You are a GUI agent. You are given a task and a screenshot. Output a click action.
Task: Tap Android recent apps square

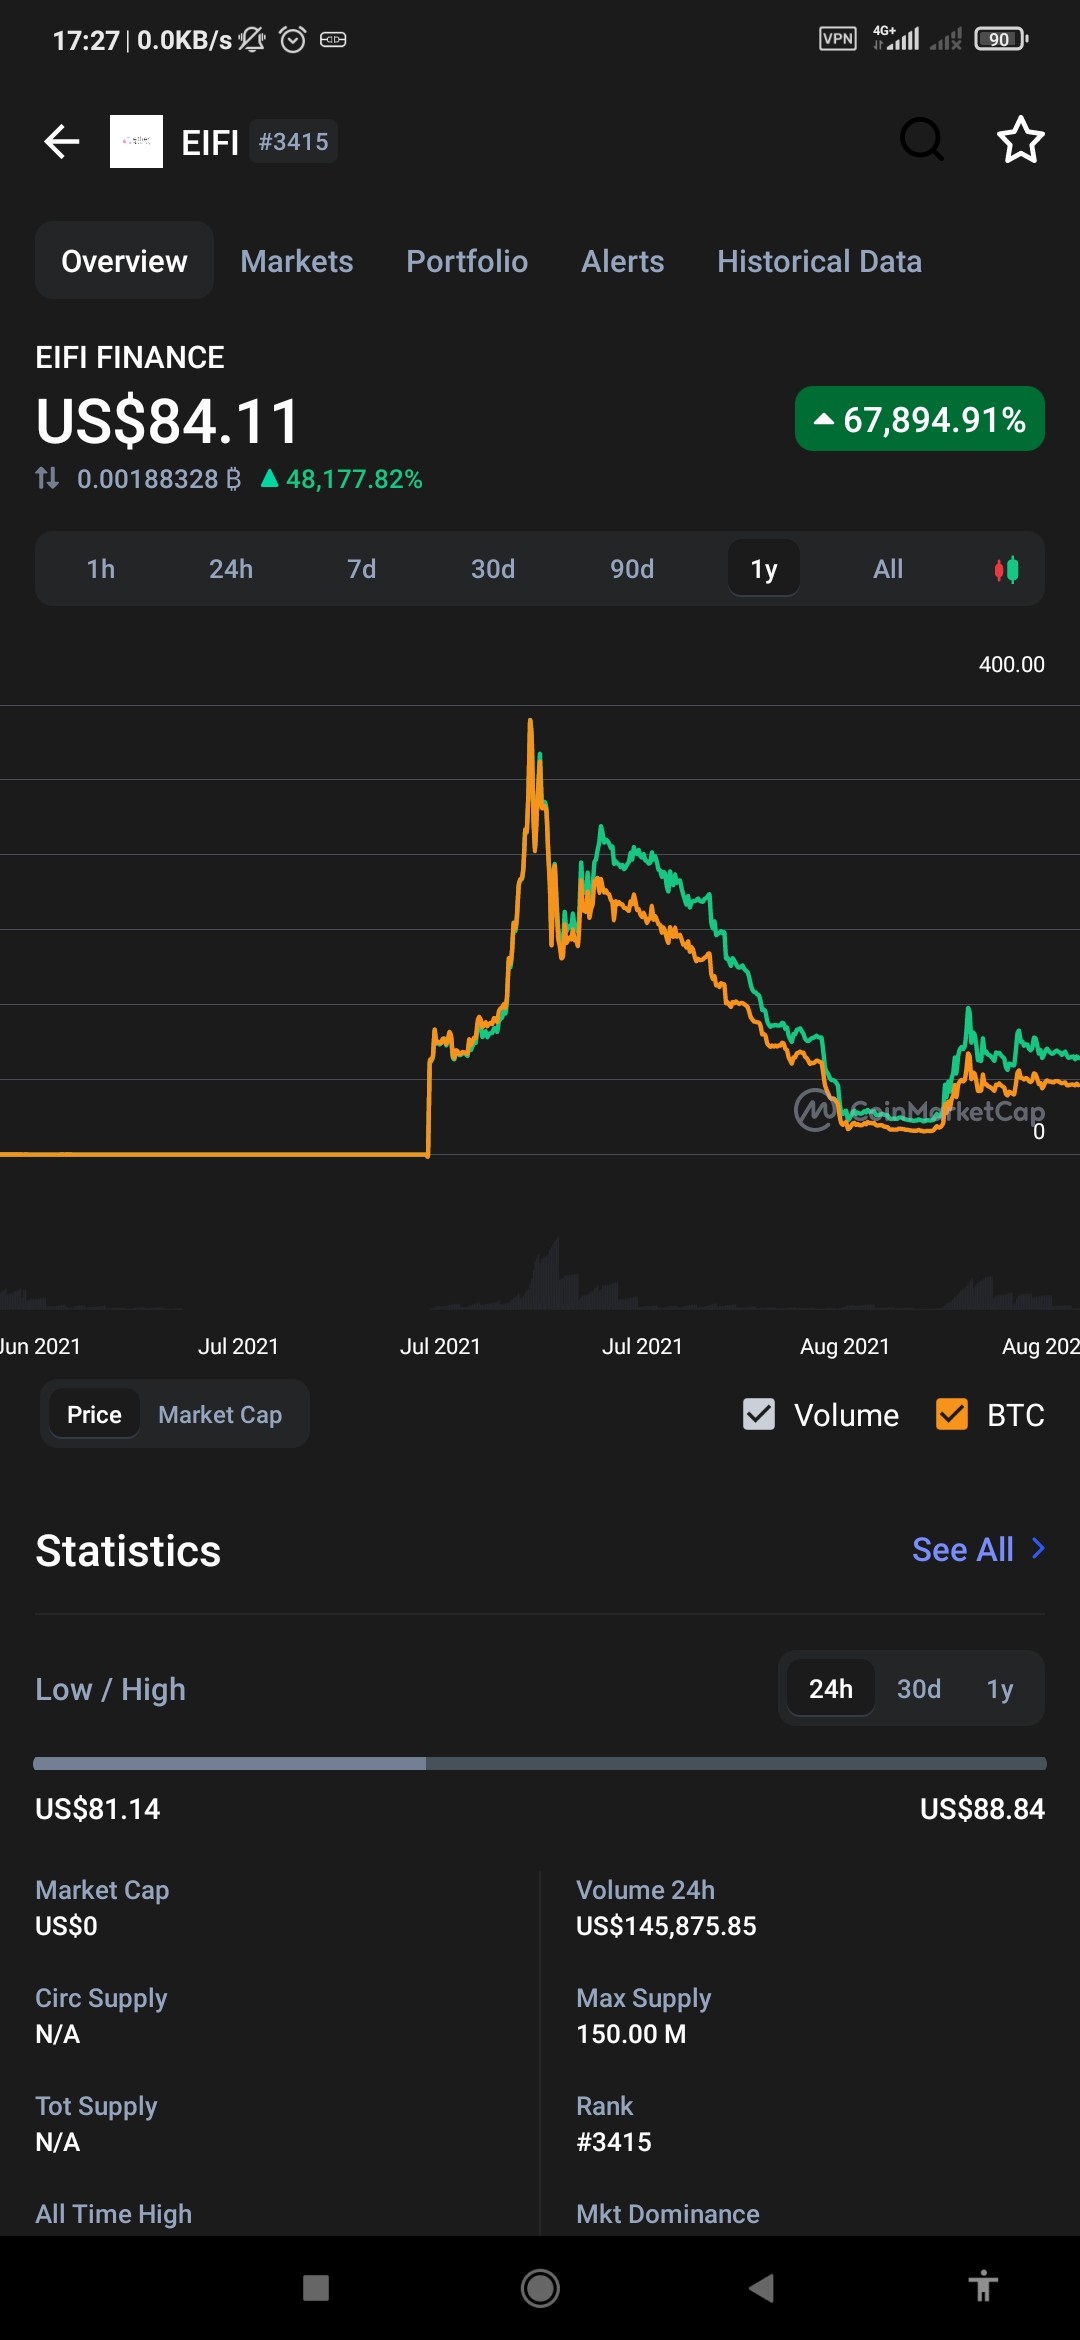tap(316, 2287)
